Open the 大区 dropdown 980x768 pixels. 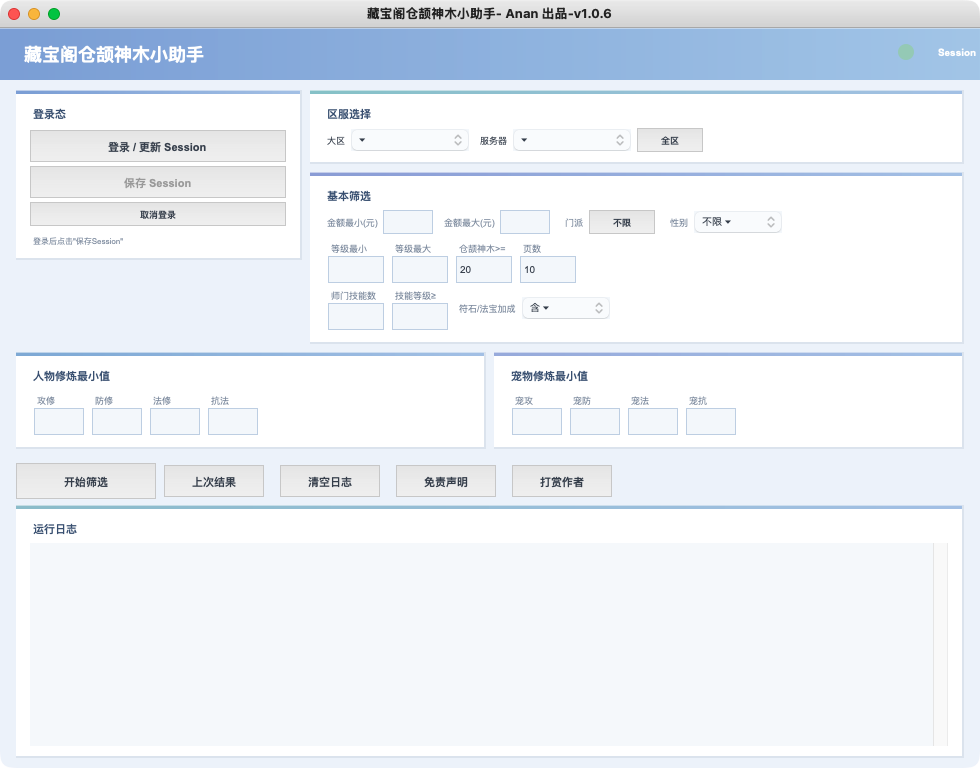point(410,140)
